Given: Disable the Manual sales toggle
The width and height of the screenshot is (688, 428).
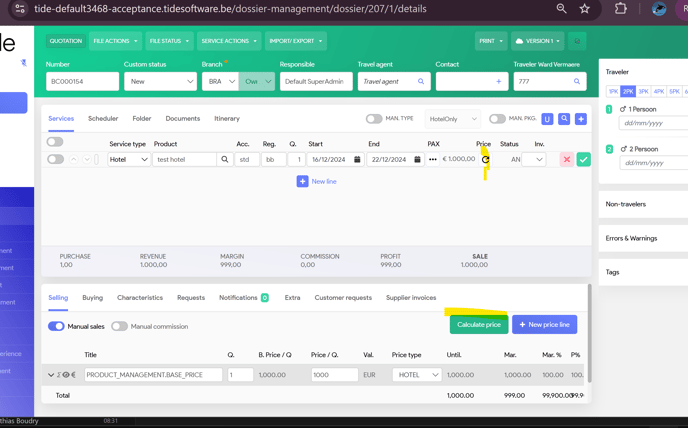Looking at the screenshot, I should pyautogui.click(x=56, y=326).
